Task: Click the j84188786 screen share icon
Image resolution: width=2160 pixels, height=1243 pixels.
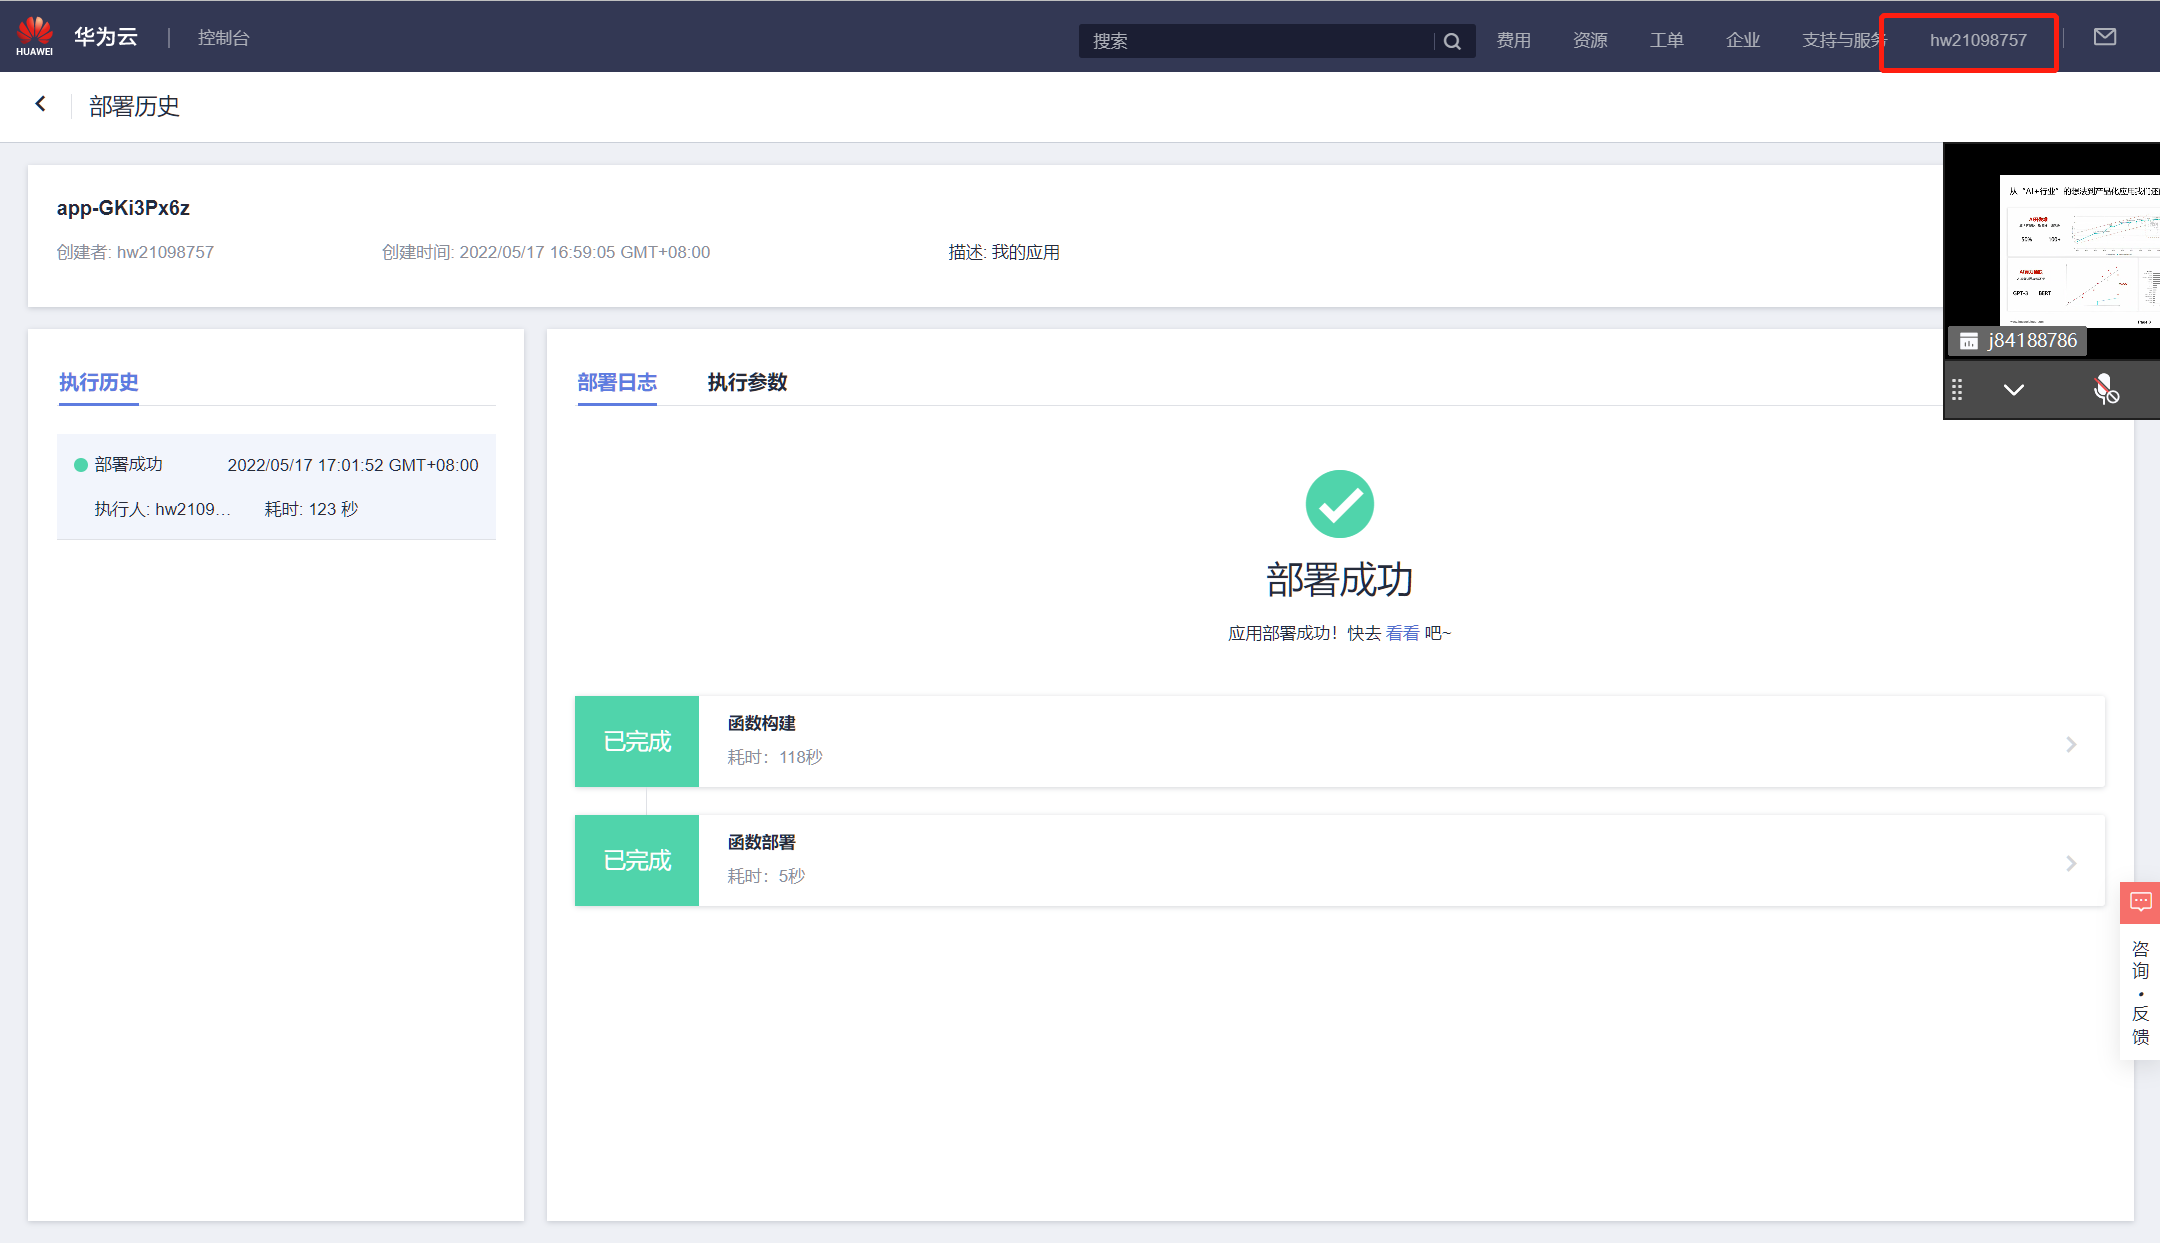Action: point(1968,341)
